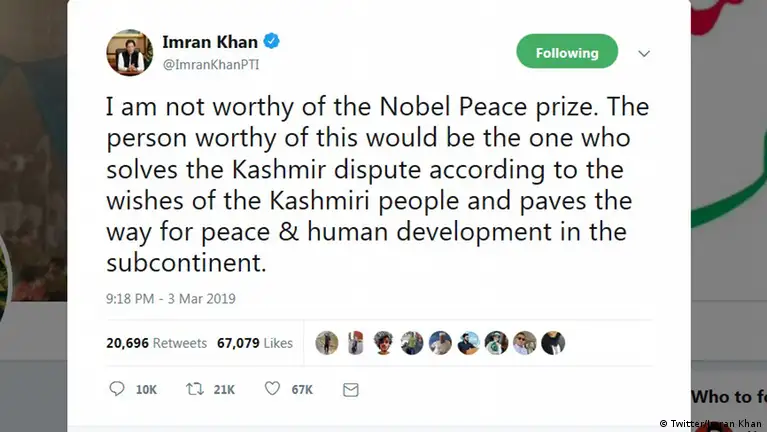Send tweet via direct message envelope icon
This screenshot has width=767, height=432.
coord(350,389)
